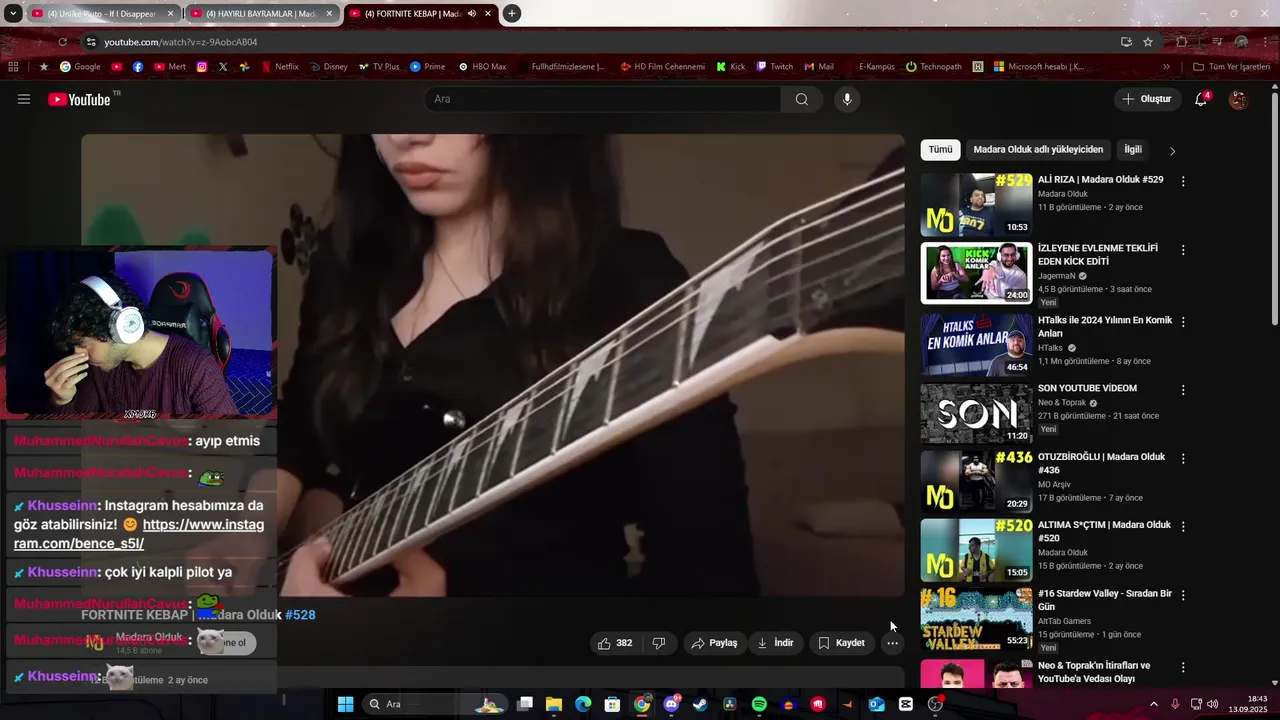Expand hidden bookmarks chevron
1280x720 pixels.
(1166, 67)
